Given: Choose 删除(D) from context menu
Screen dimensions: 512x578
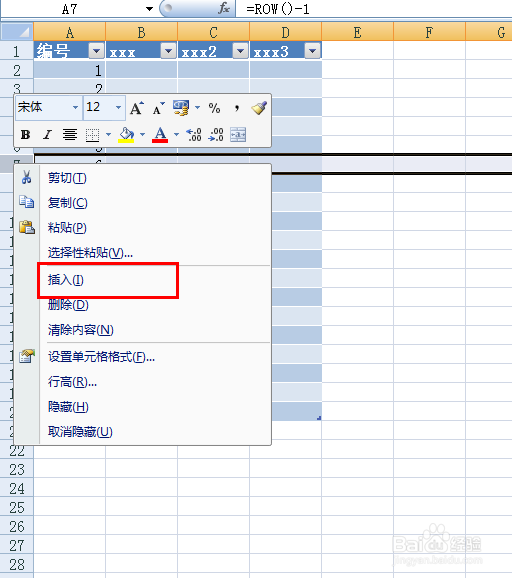Looking at the screenshot, I should (x=142, y=305).
